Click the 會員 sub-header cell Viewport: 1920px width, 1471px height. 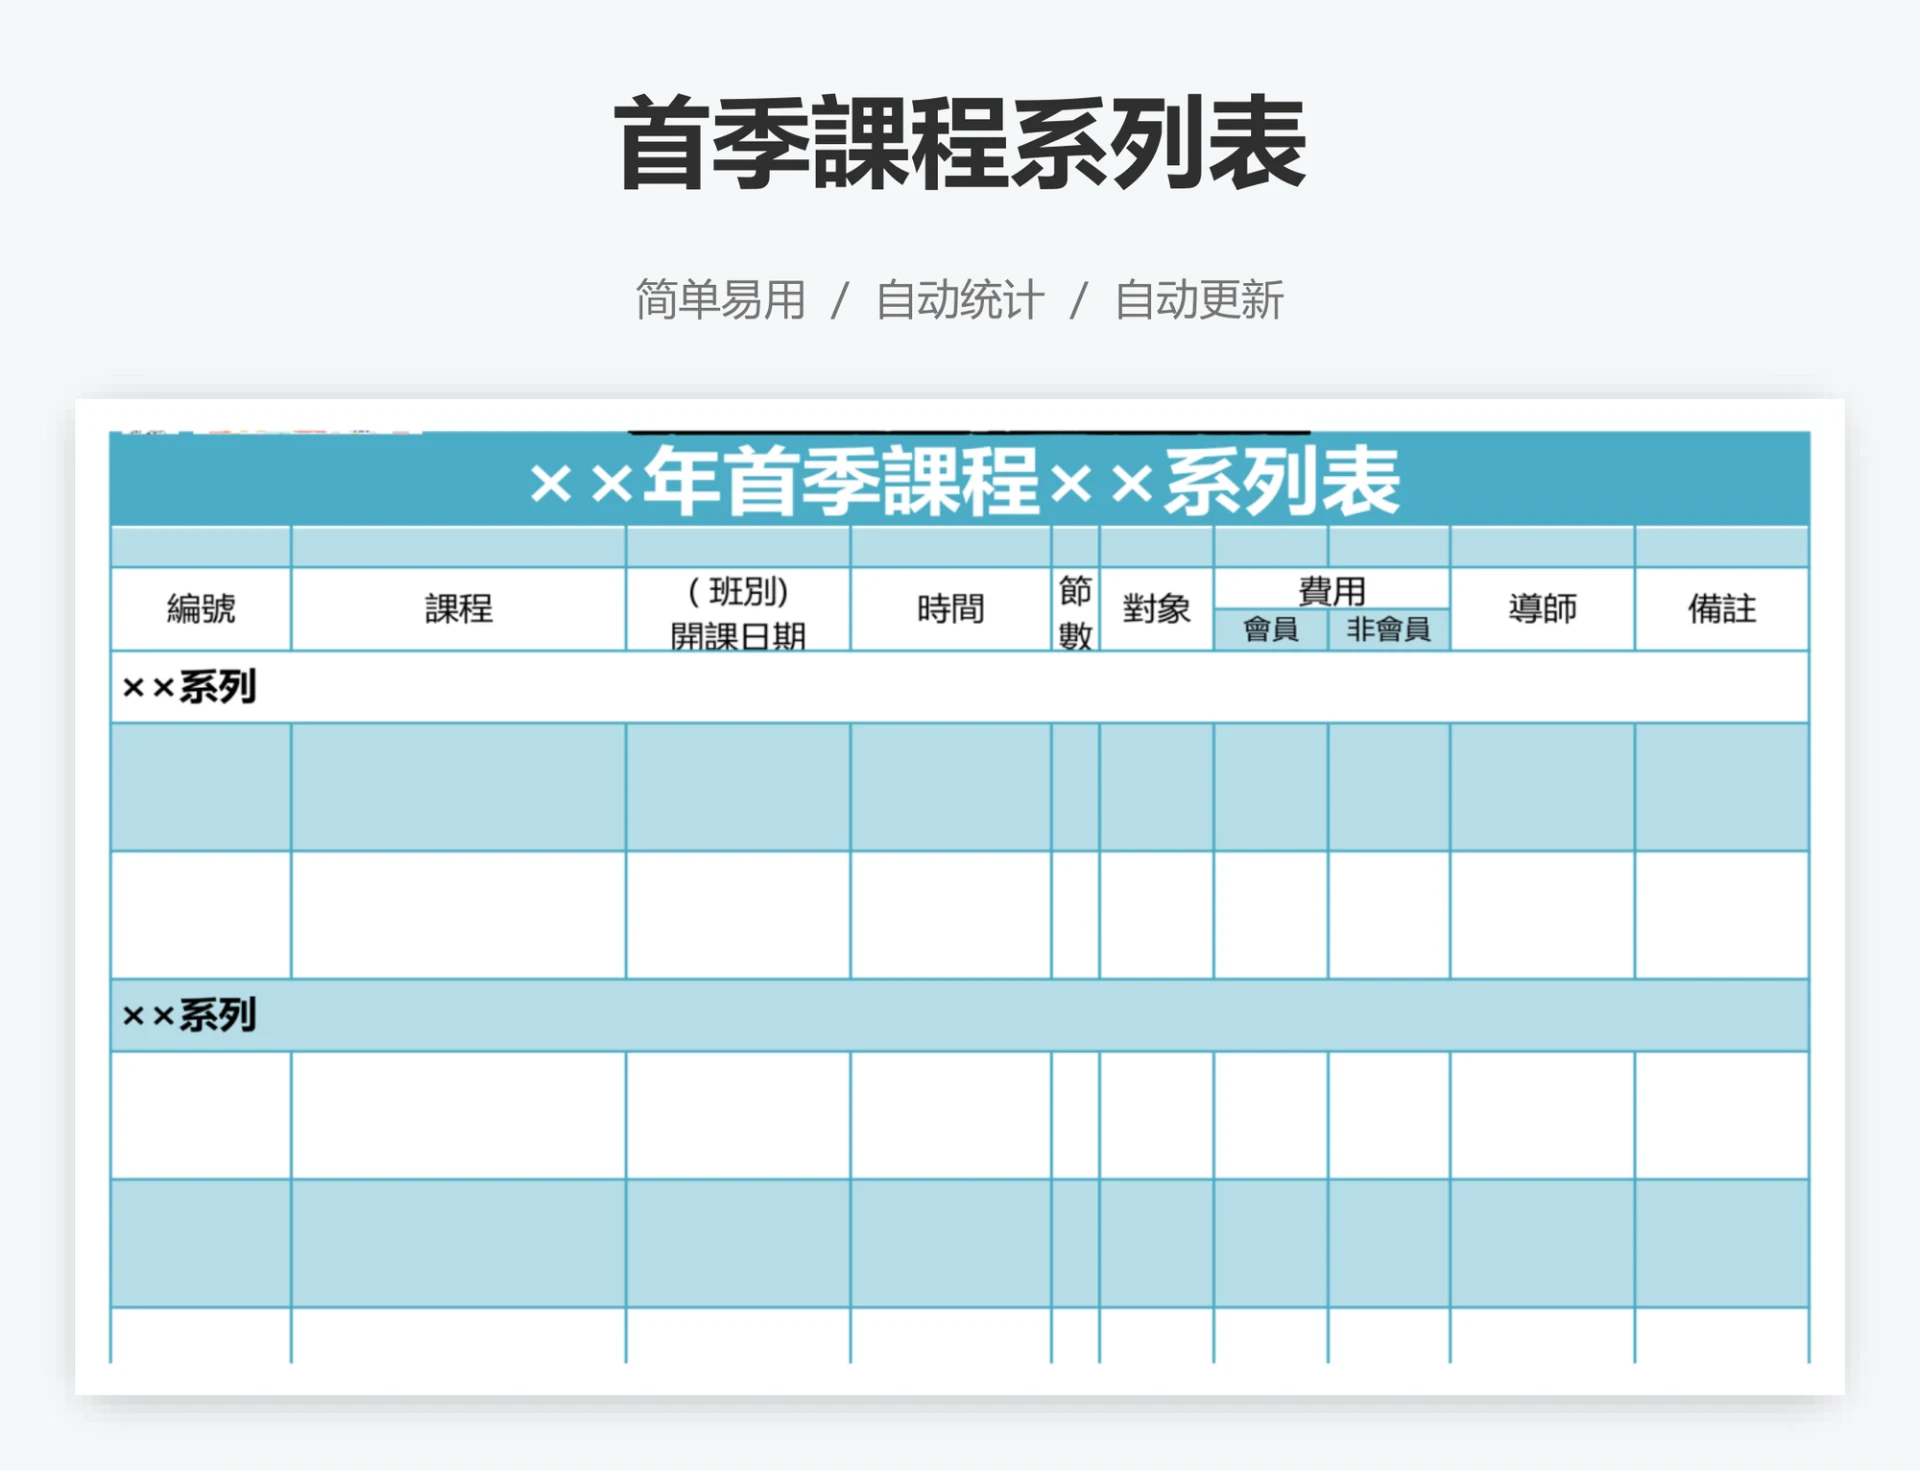click(1269, 632)
